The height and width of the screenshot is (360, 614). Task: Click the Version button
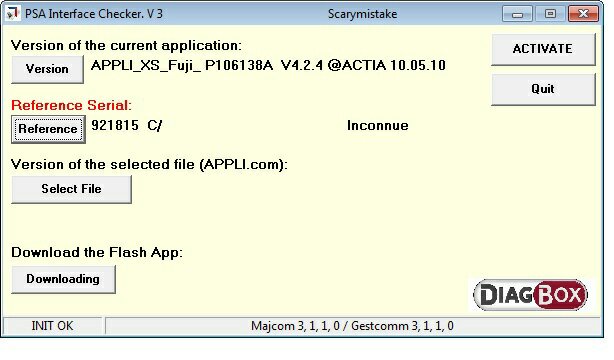tap(47, 69)
